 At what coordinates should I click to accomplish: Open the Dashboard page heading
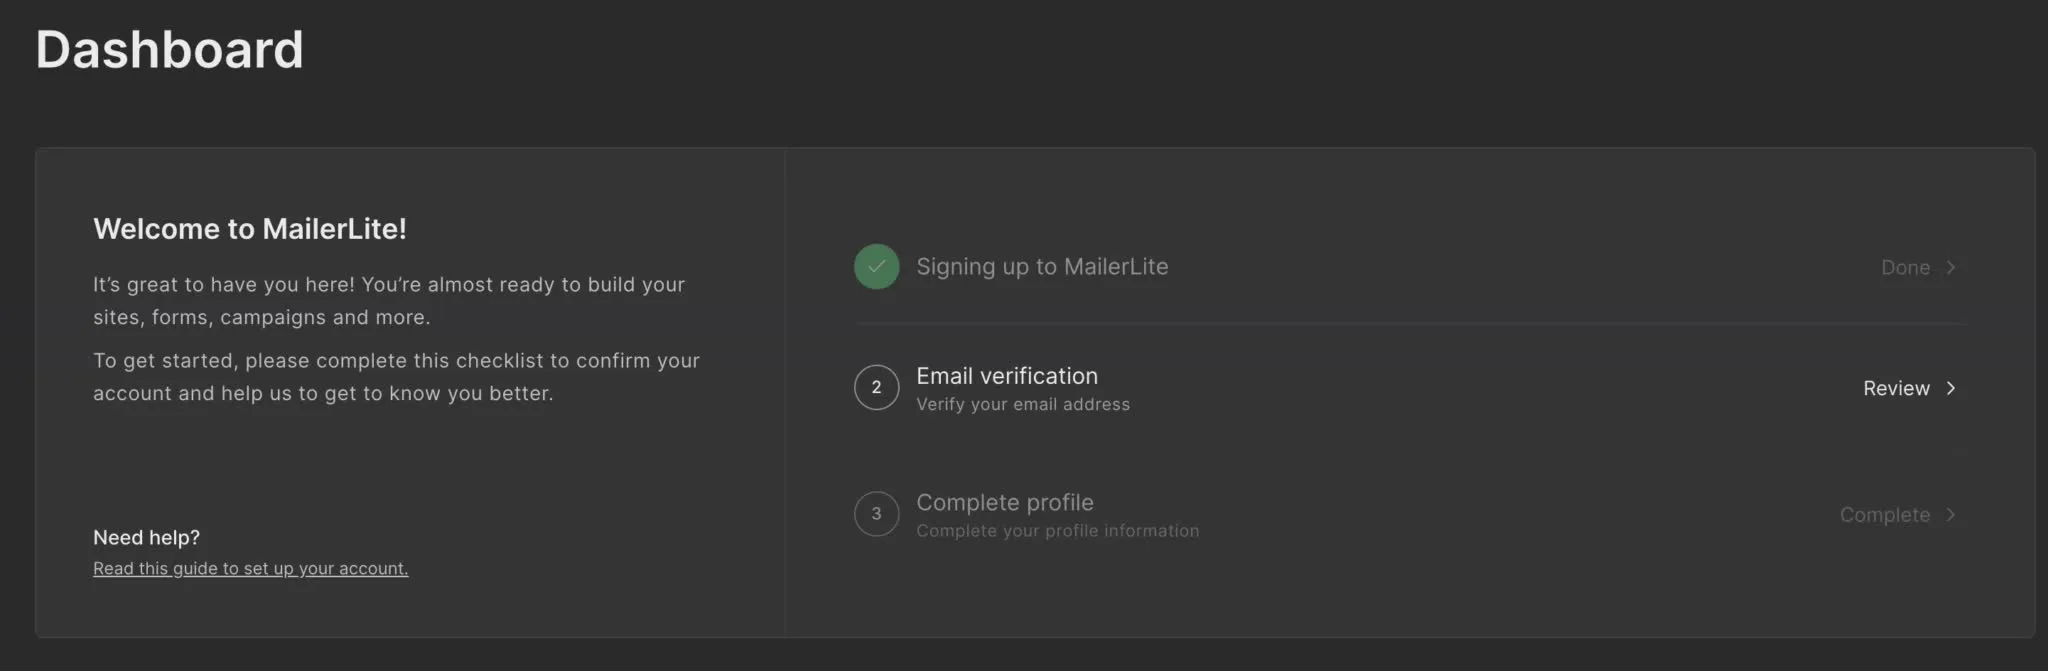[169, 49]
